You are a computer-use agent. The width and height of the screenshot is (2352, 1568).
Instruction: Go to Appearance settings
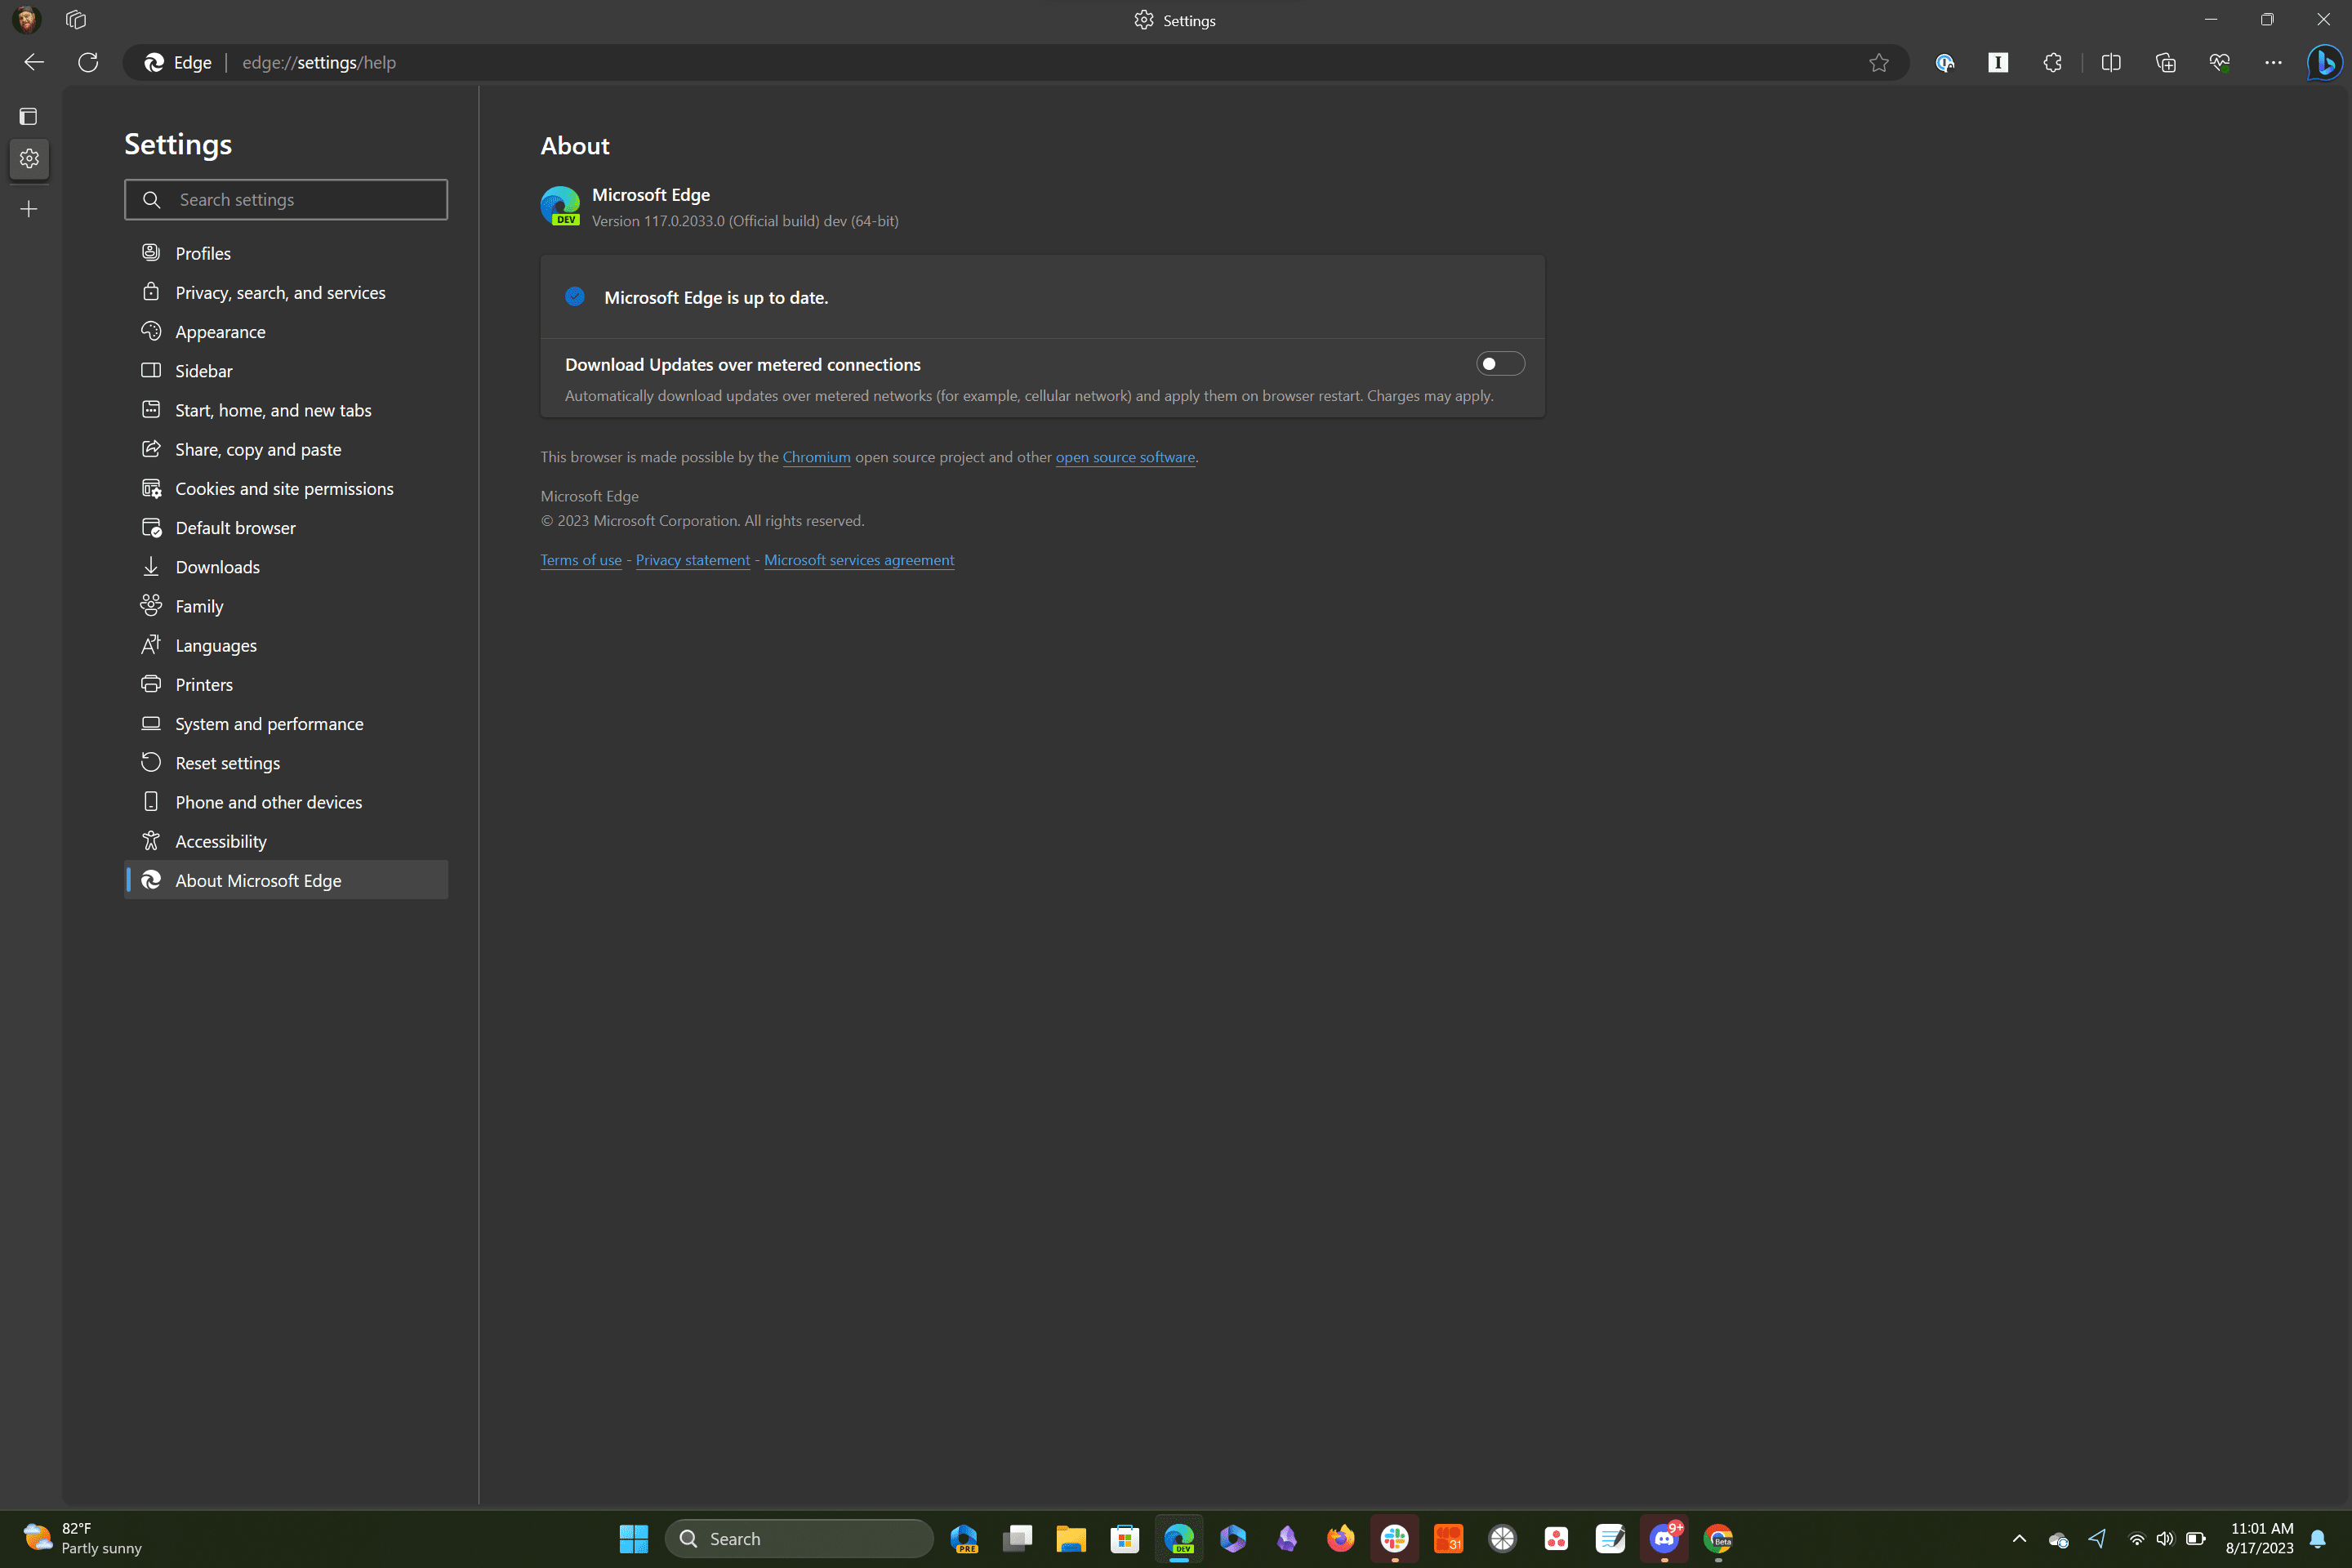286,331
